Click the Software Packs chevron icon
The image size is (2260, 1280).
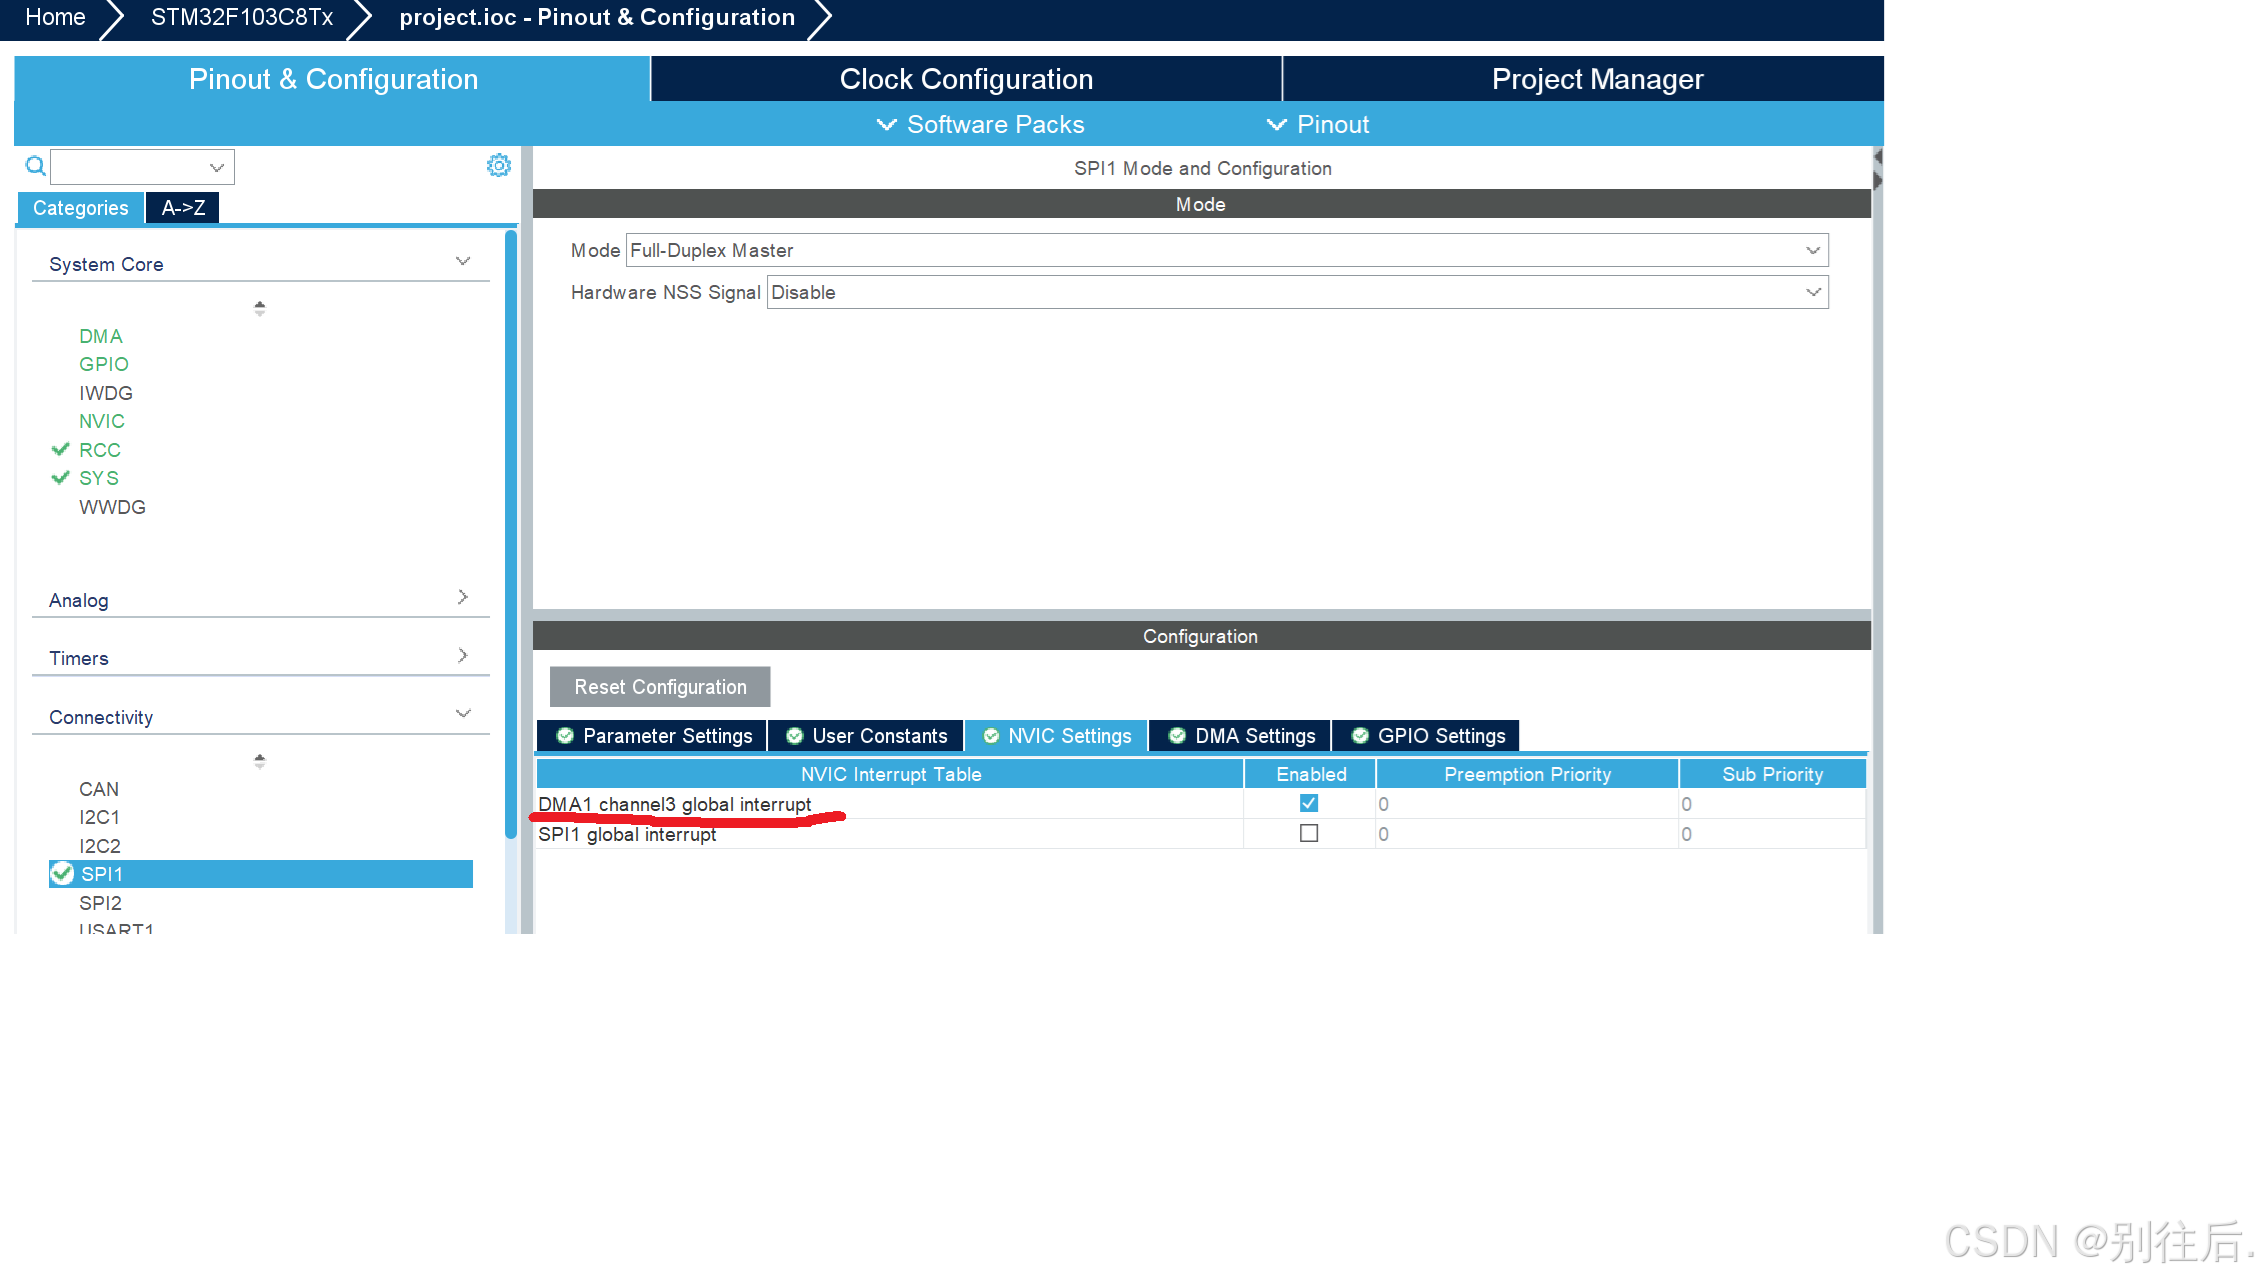pyautogui.click(x=886, y=125)
